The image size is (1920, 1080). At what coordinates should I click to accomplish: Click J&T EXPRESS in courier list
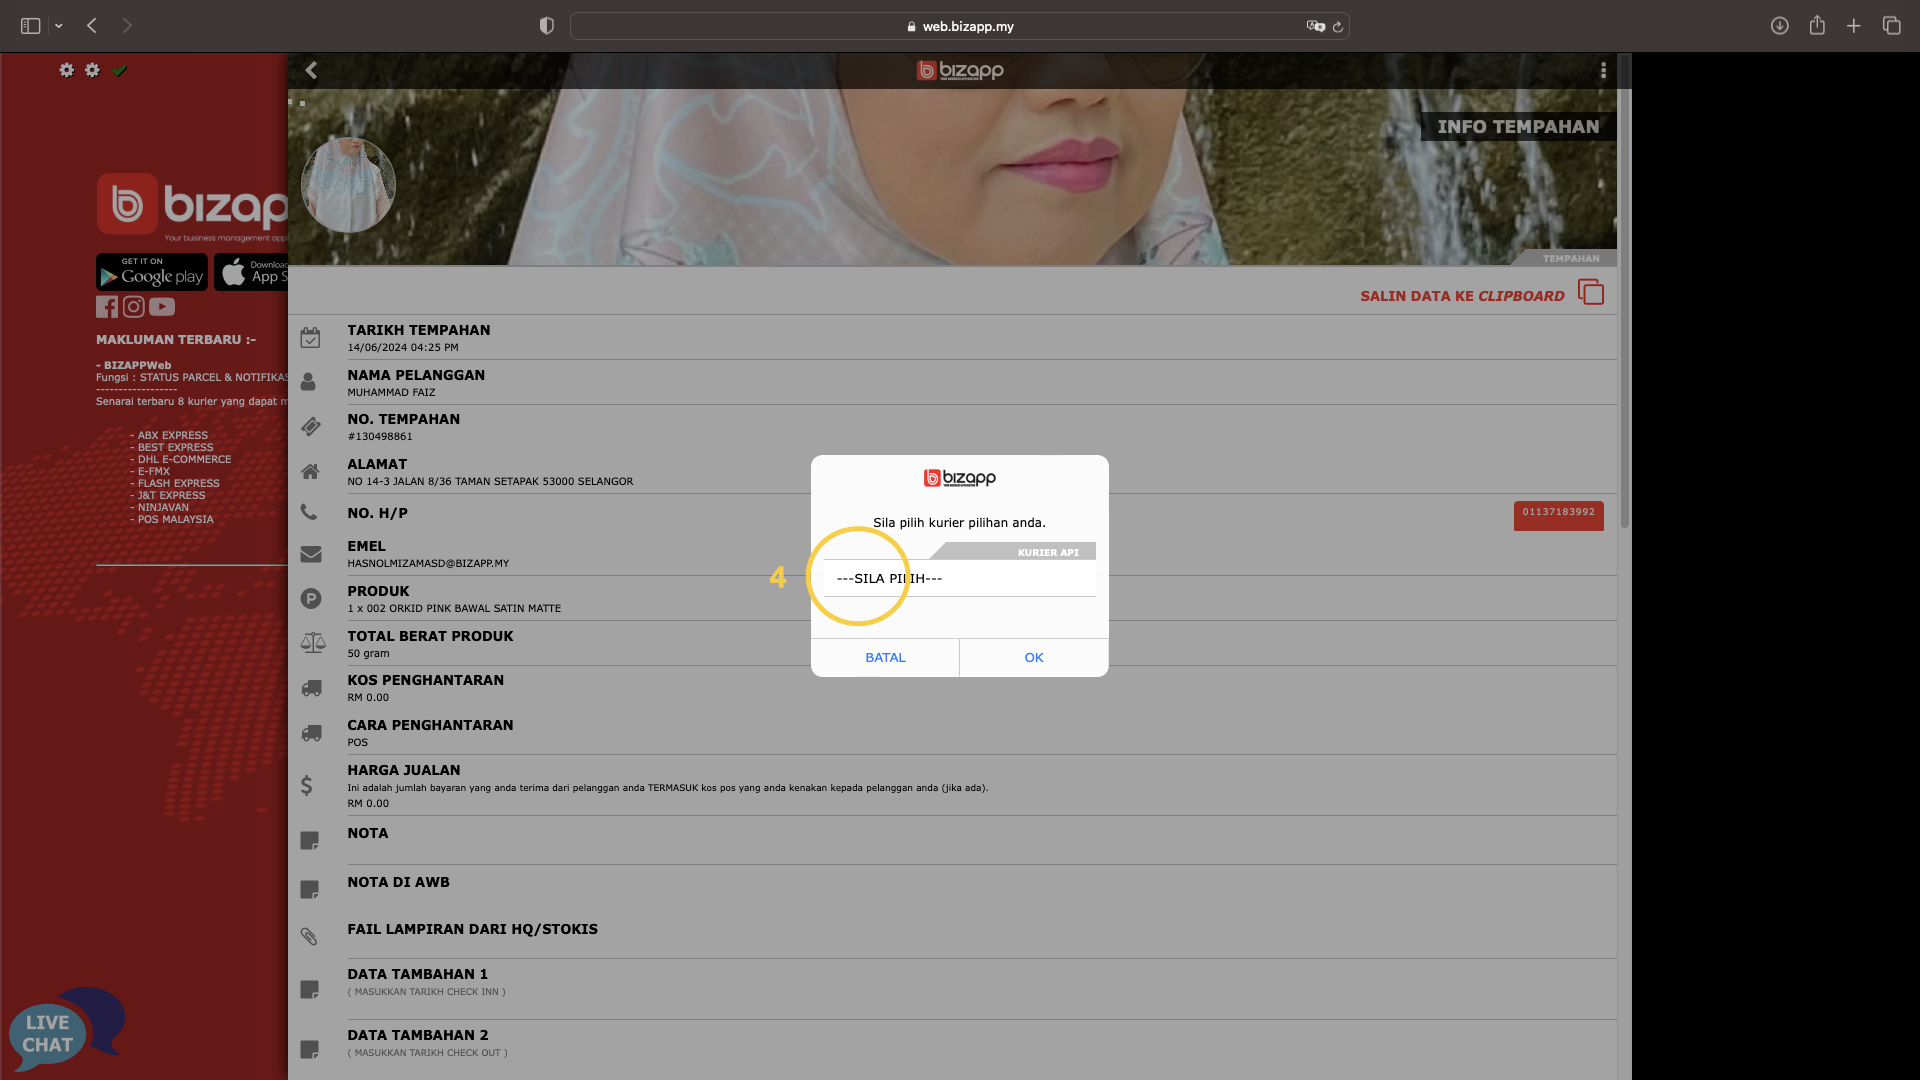tap(171, 496)
